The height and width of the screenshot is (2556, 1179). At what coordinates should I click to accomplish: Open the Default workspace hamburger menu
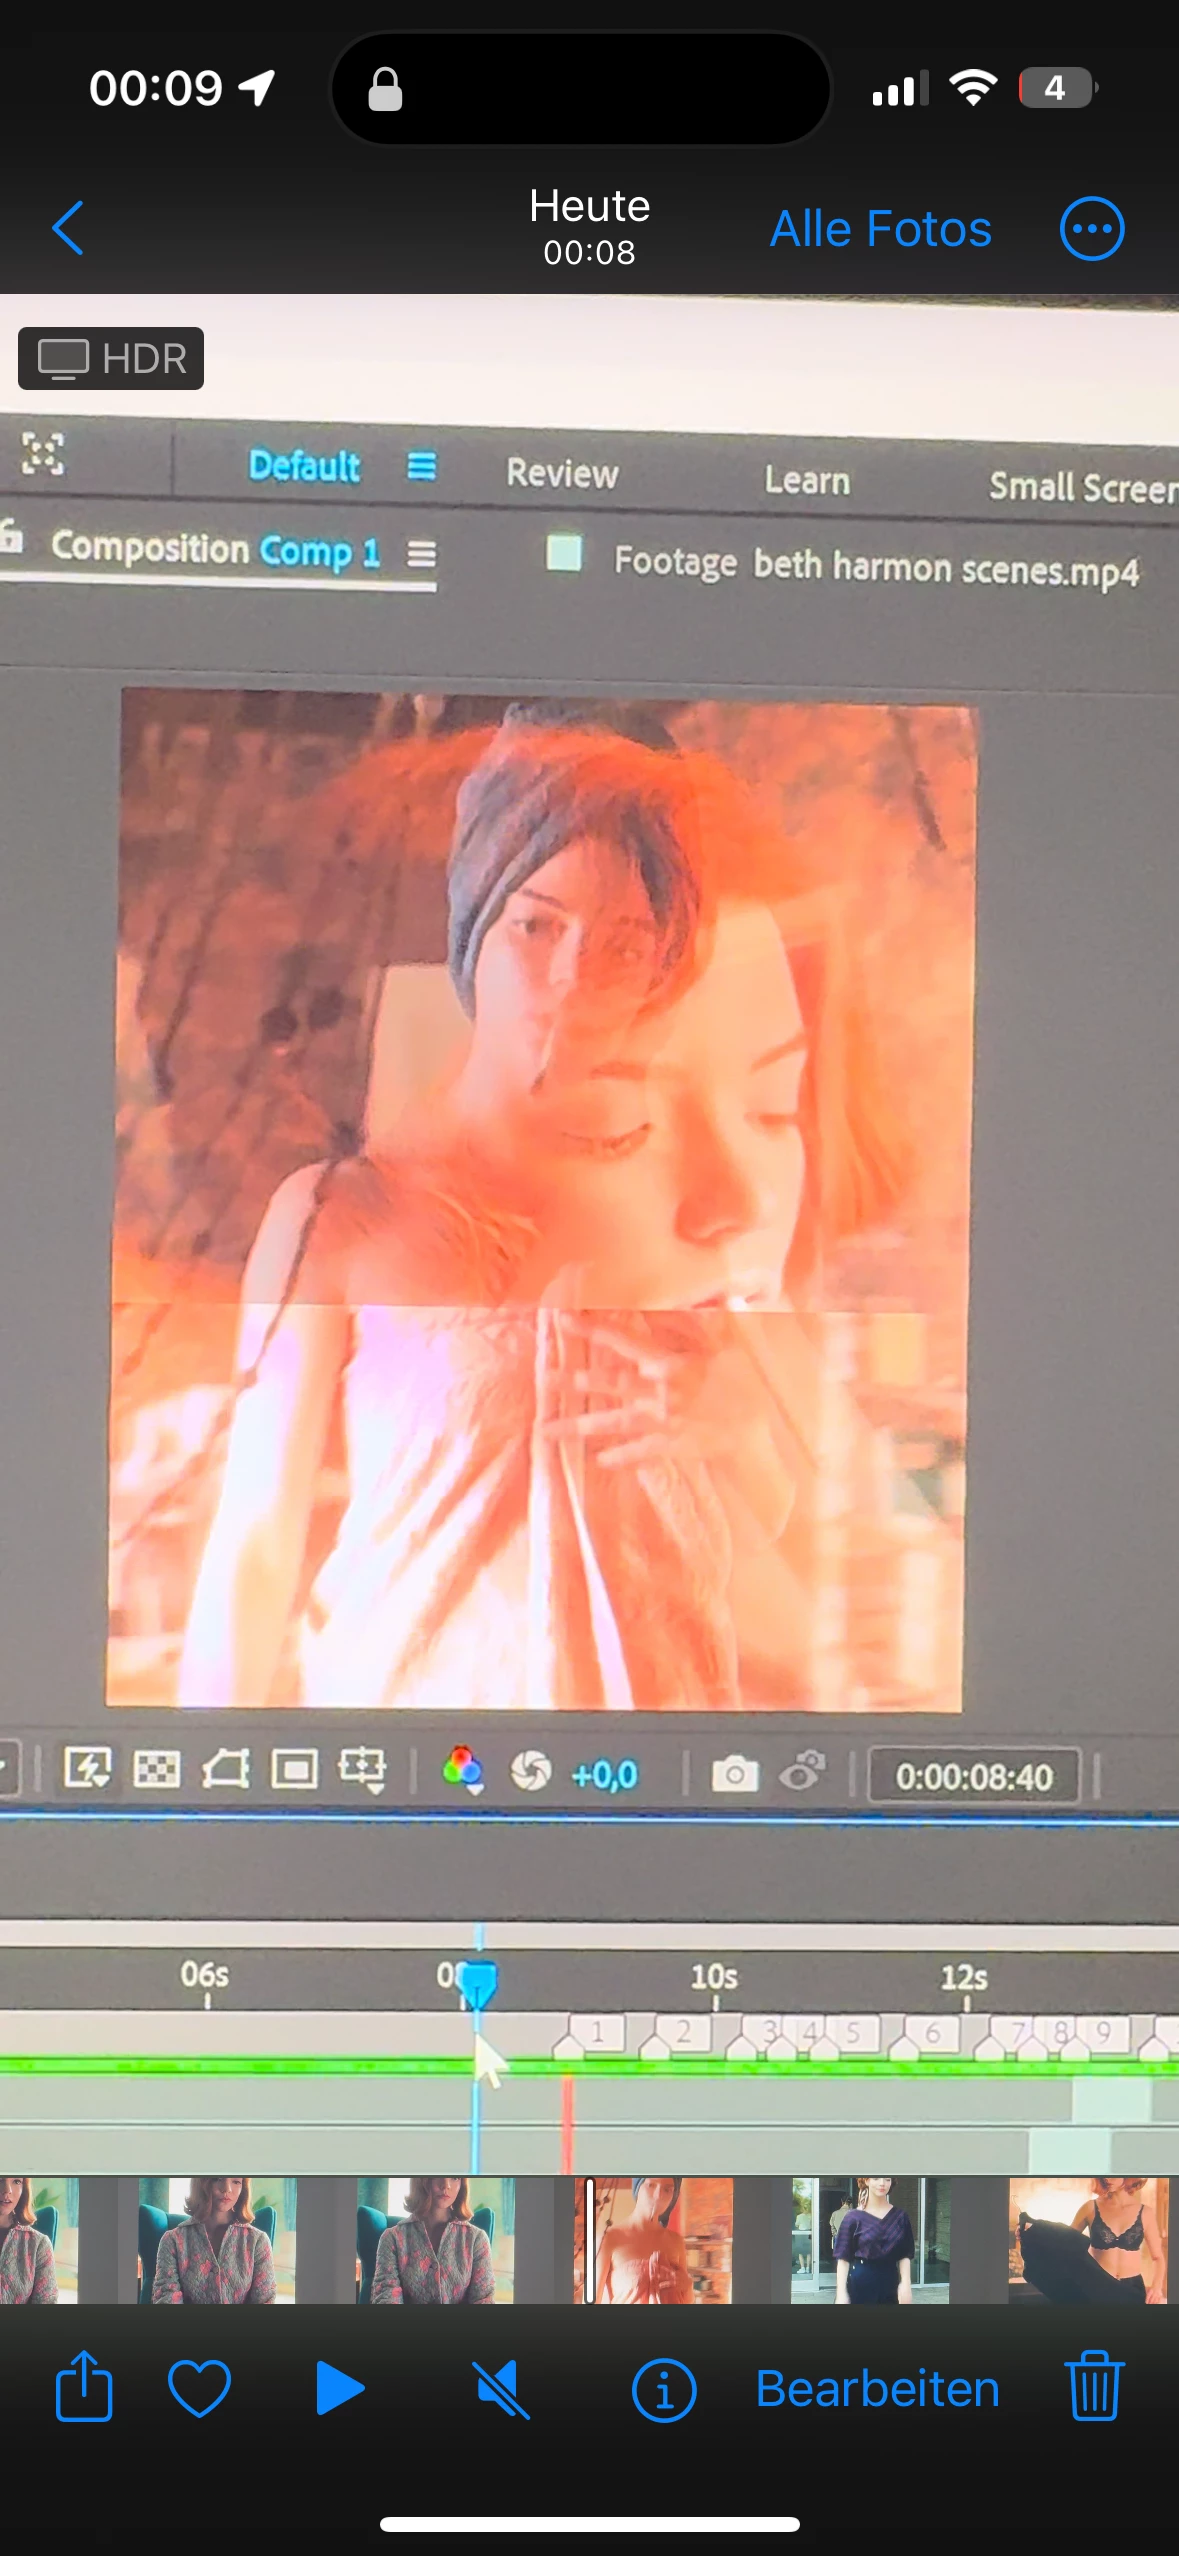[x=422, y=466]
